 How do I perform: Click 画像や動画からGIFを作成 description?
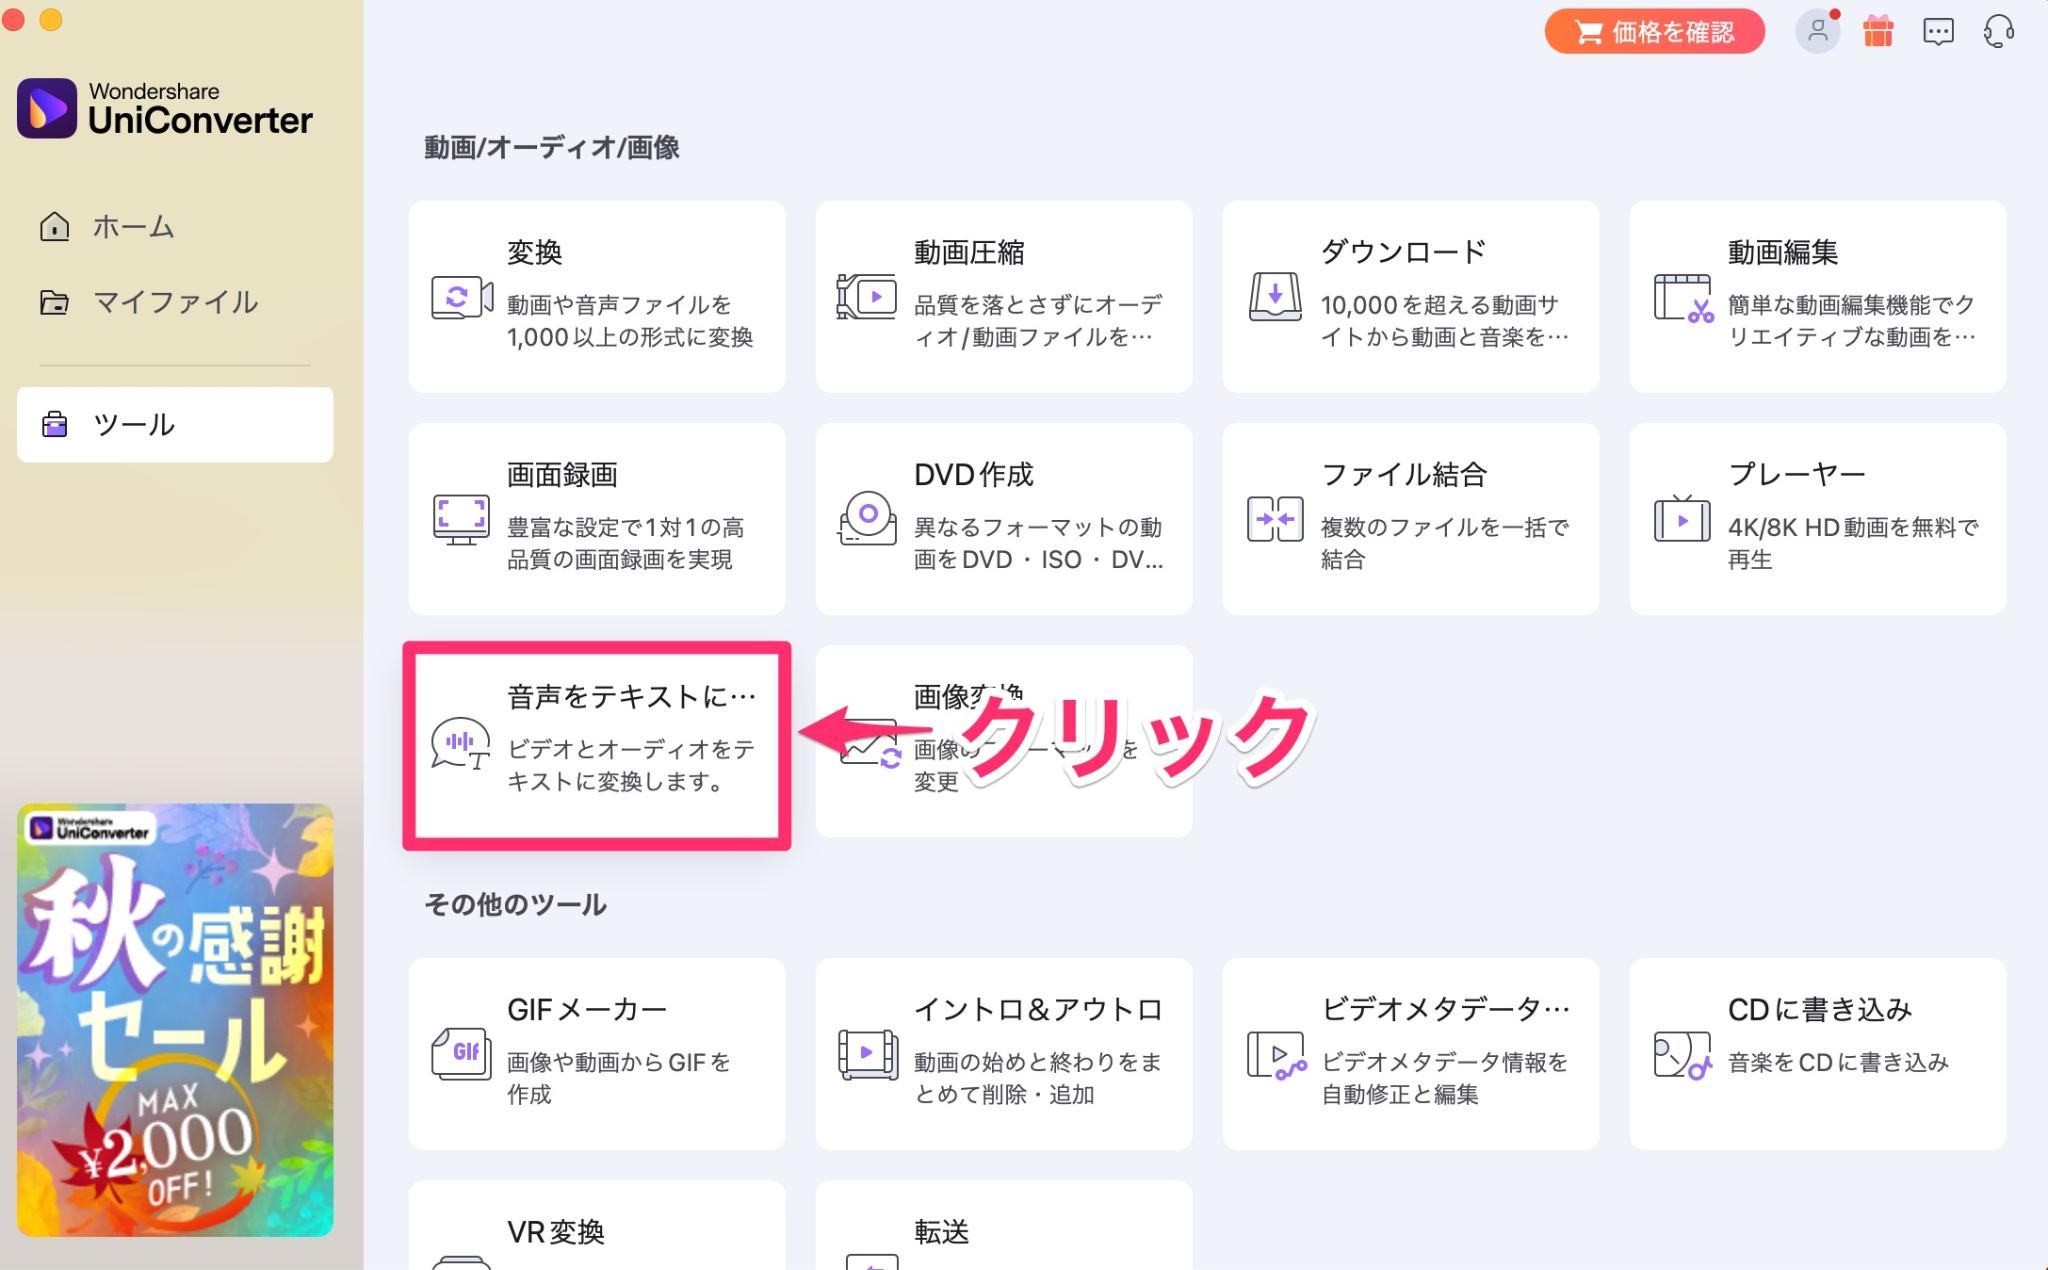click(x=619, y=1077)
